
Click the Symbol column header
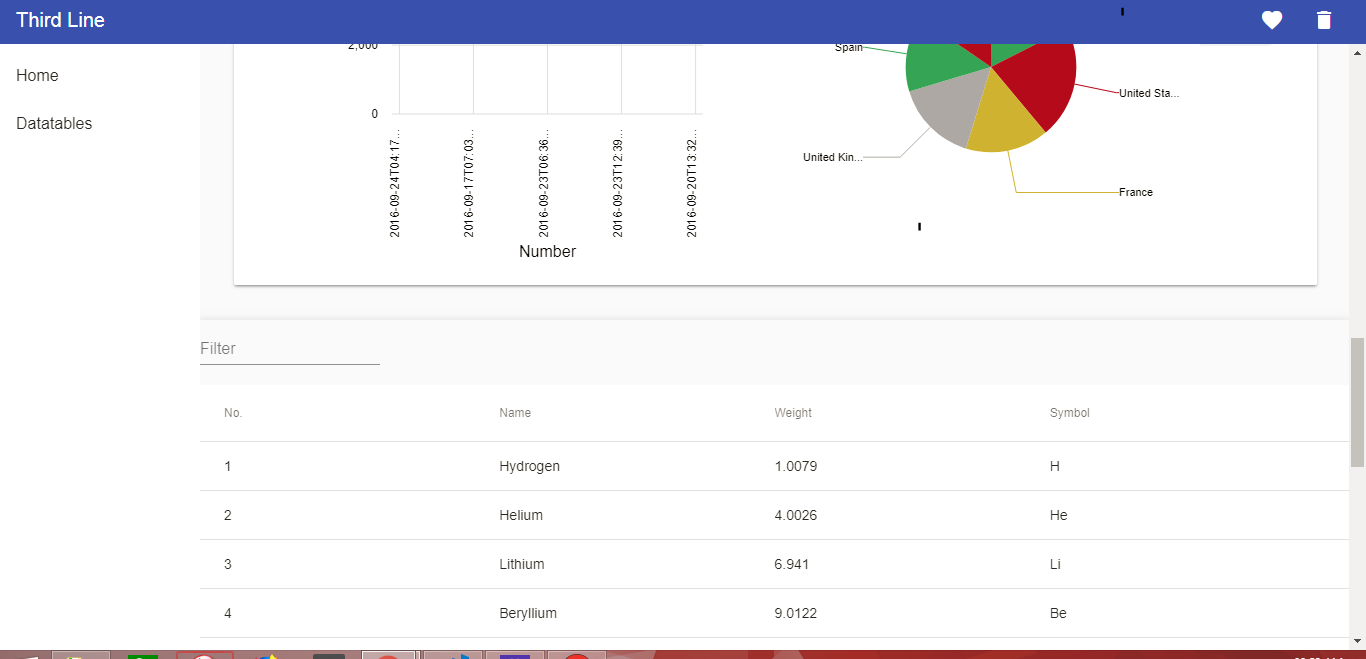click(1069, 413)
